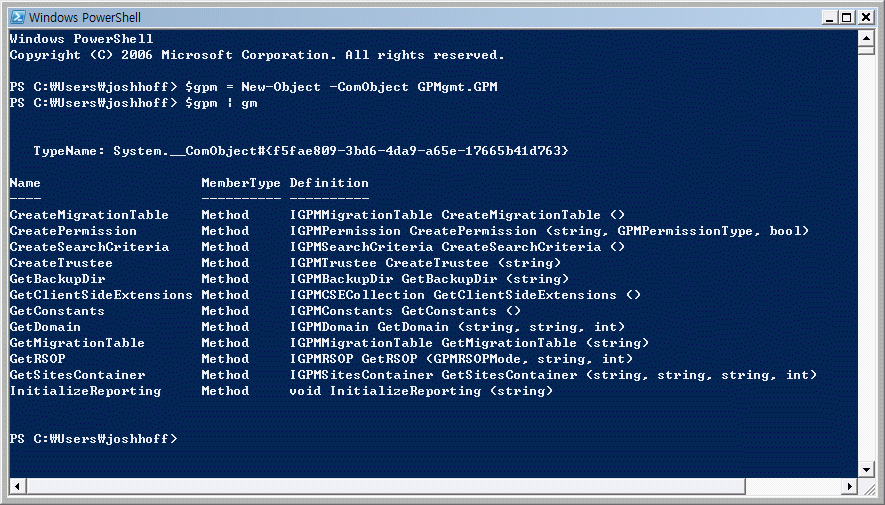
Task: Click the MemberType column header
Action: [241, 183]
